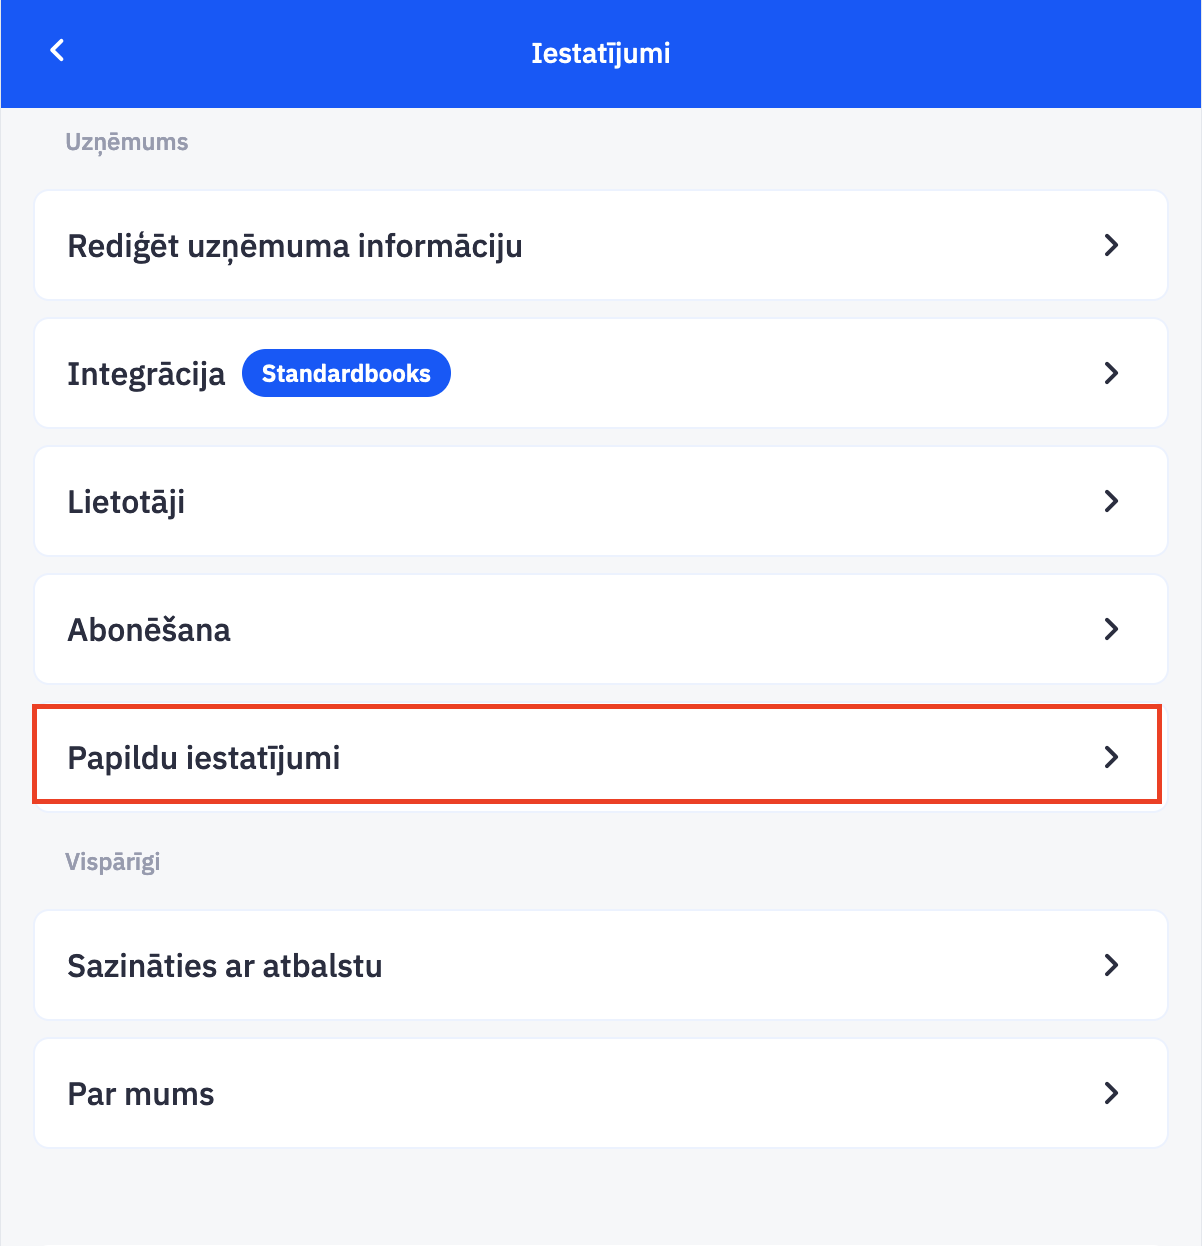Click the blue Standardbooks badge

346,373
